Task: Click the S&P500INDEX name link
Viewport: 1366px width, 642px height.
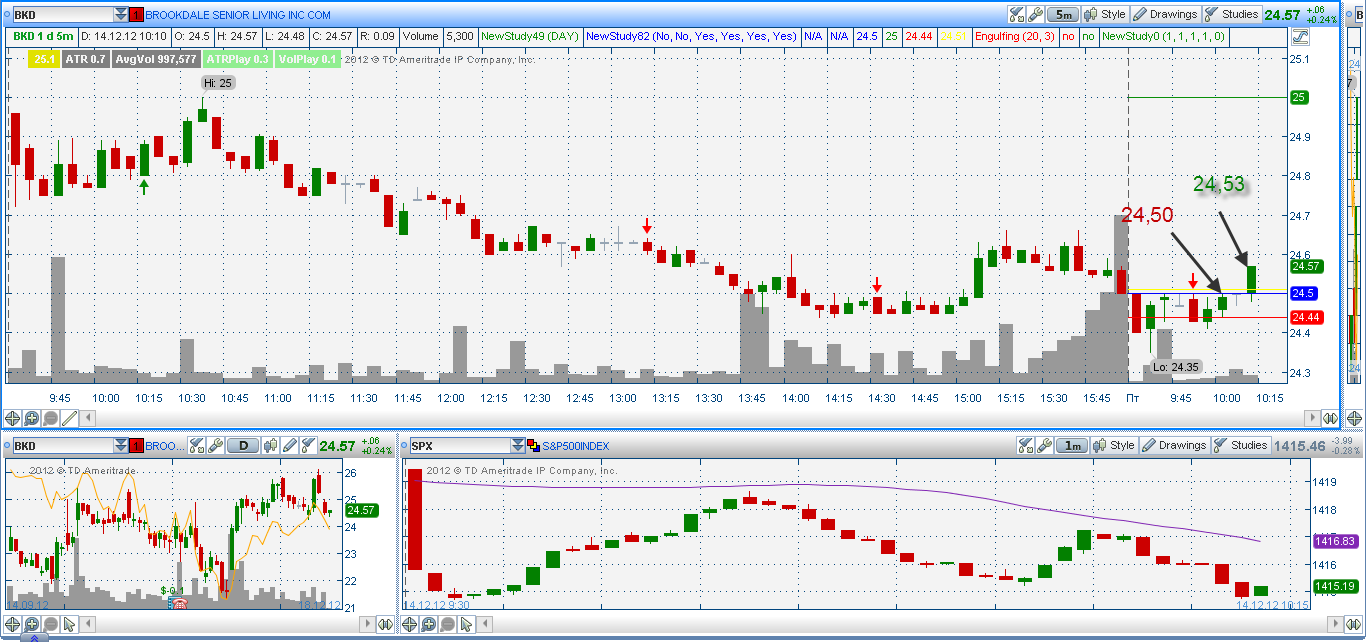Action: (576, 446)
